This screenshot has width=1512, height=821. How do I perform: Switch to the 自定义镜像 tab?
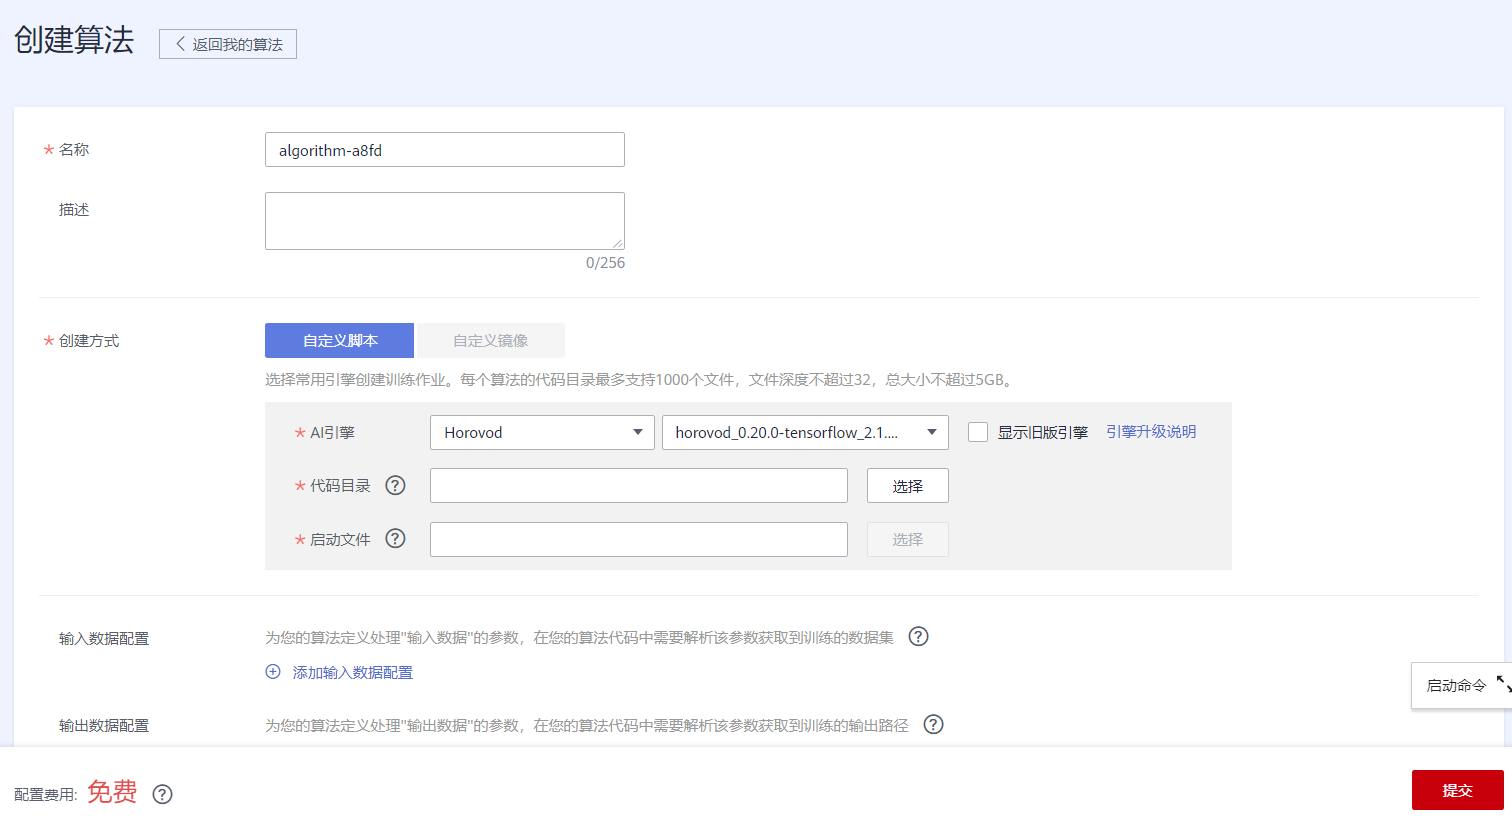(x=490, y=340)
